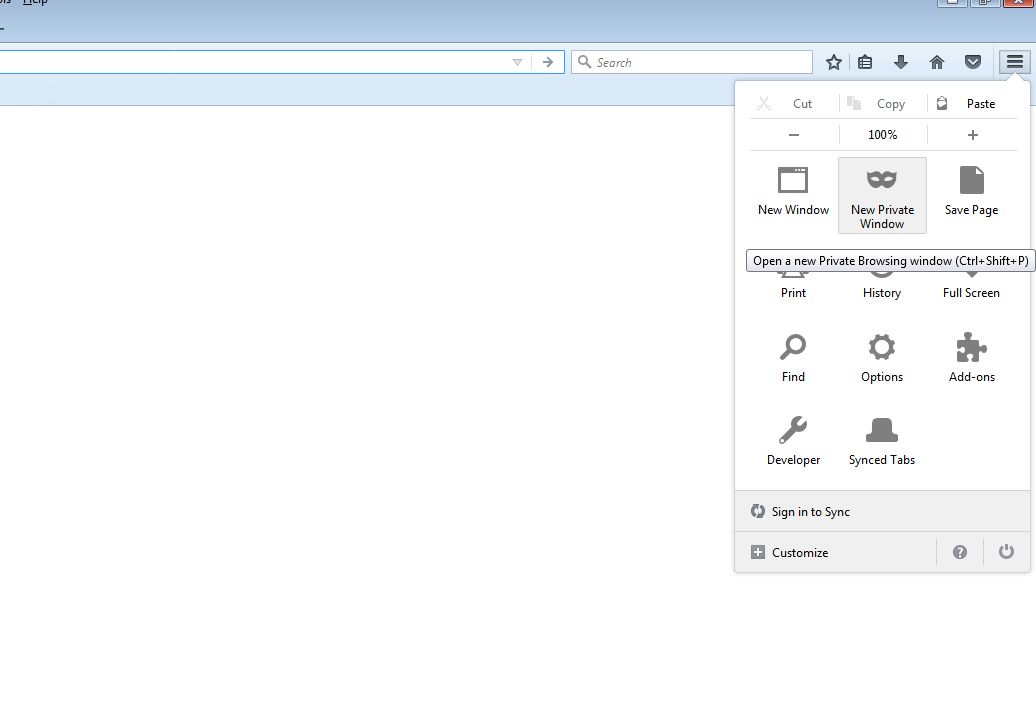Open a New Private Window
1036x725 pixels.
[x=882, y=196]
